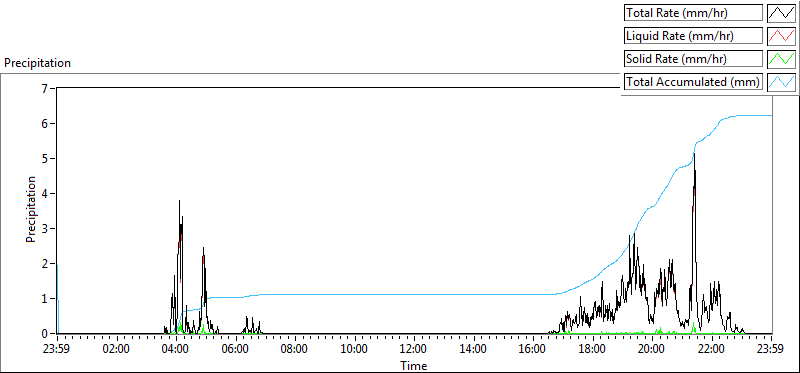Click the vertical Precipitation axis title
The image size is (800, 373).
[32, 209]
